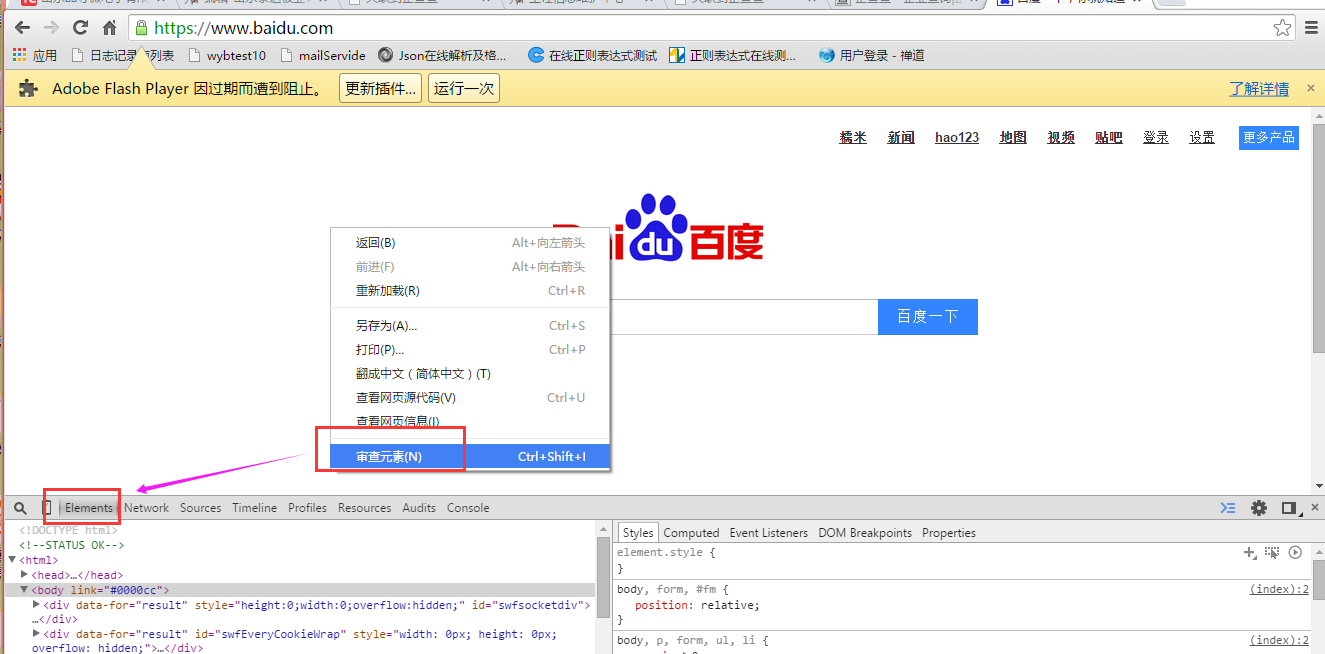The width and height of the screenshot is (1325, 654).
Task: Switch to the Sources tab in DevTools
Action: click(201, 508)
